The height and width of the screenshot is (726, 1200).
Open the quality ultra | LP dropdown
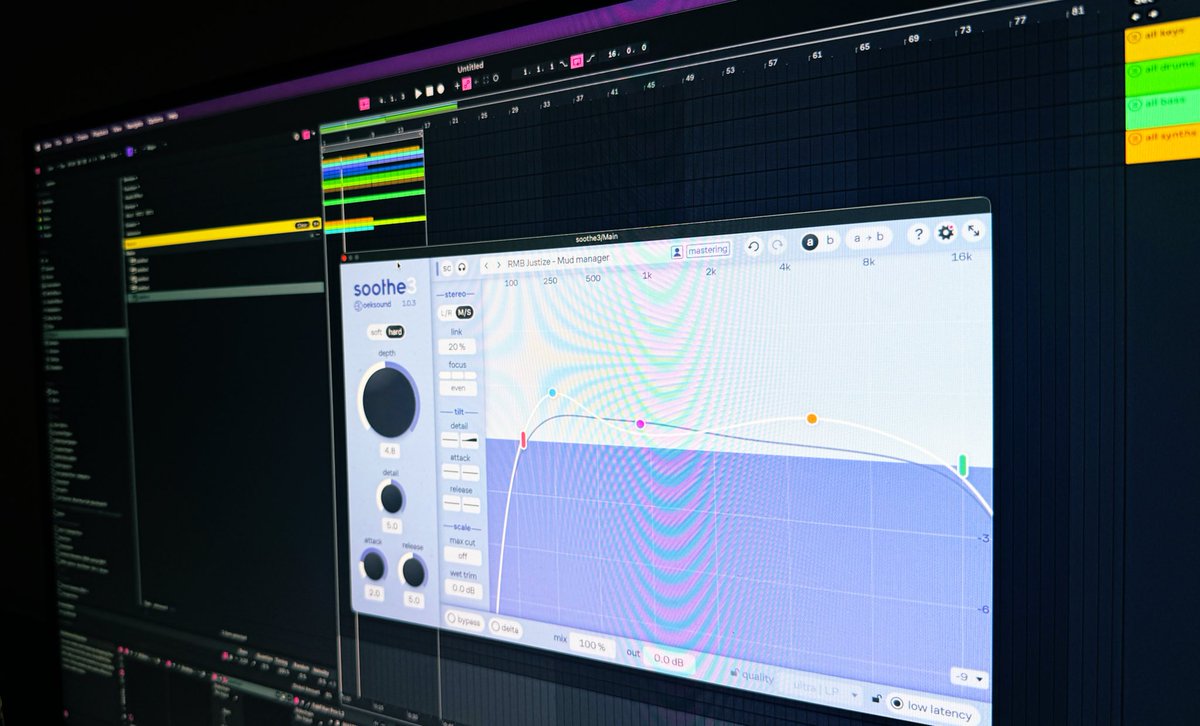823,690
